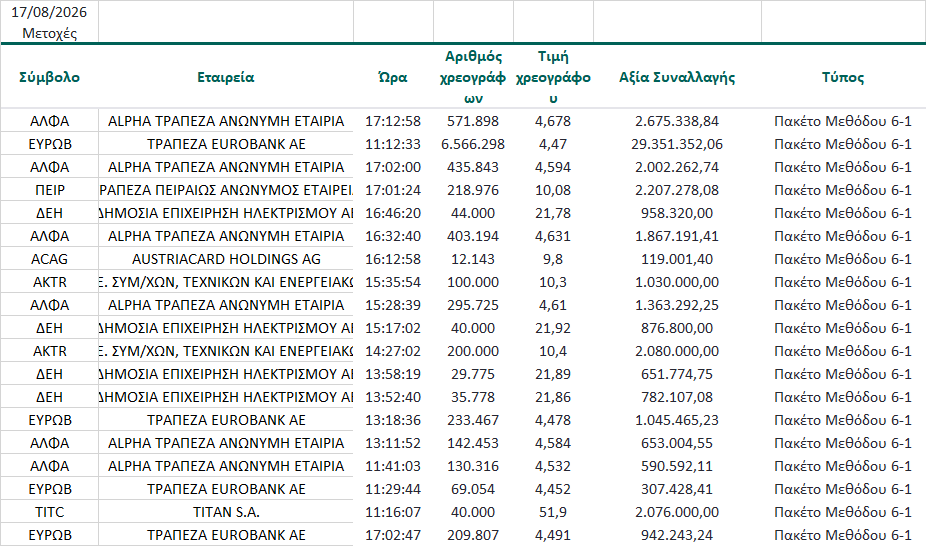Viewport: 926px width, 546px height.
Task: Click the Τύπος column header
Action: [843, 77]
